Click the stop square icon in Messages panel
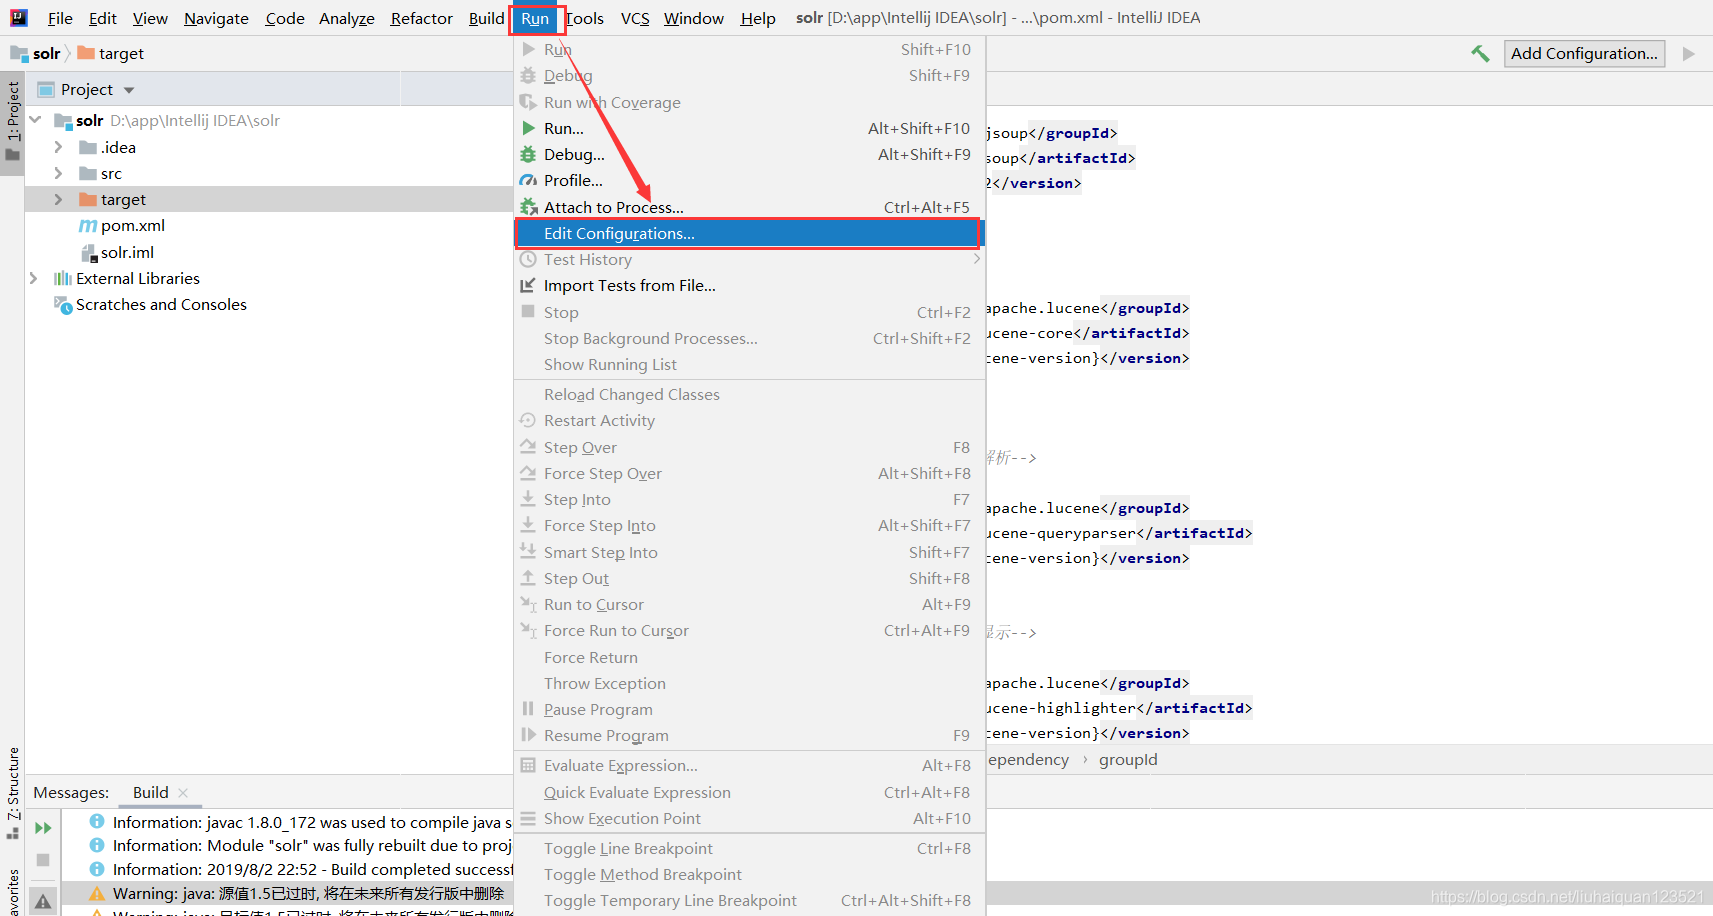Screen dimensions: 1713x916 43,860
